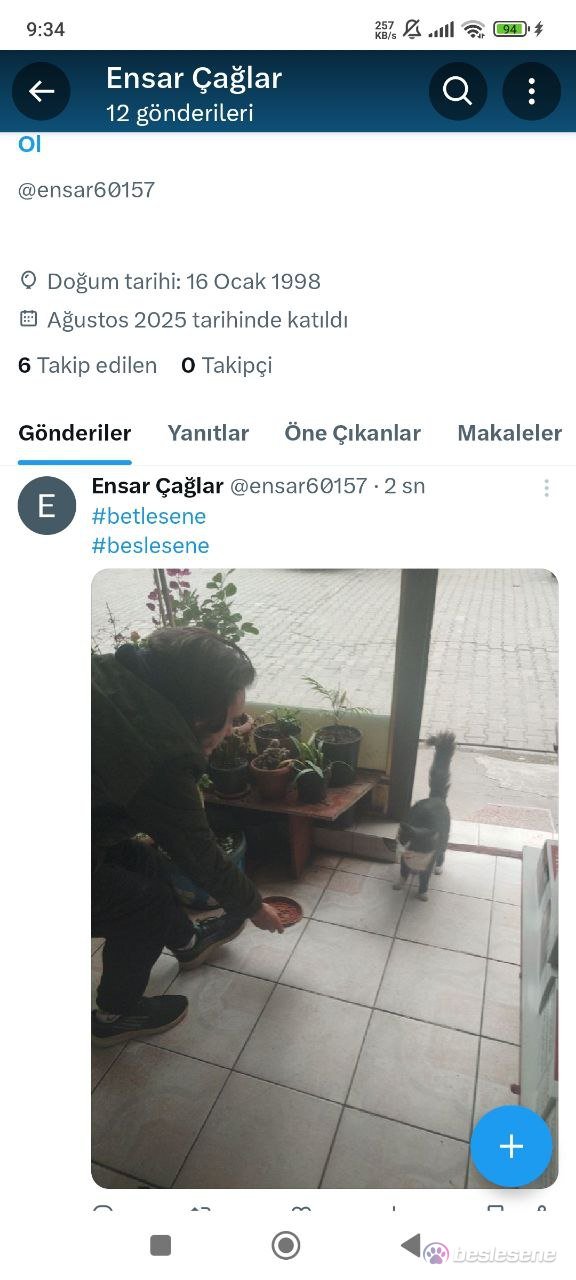Open the tweet's three-dot options menu

pyautogui.click(x=546, y=488)
